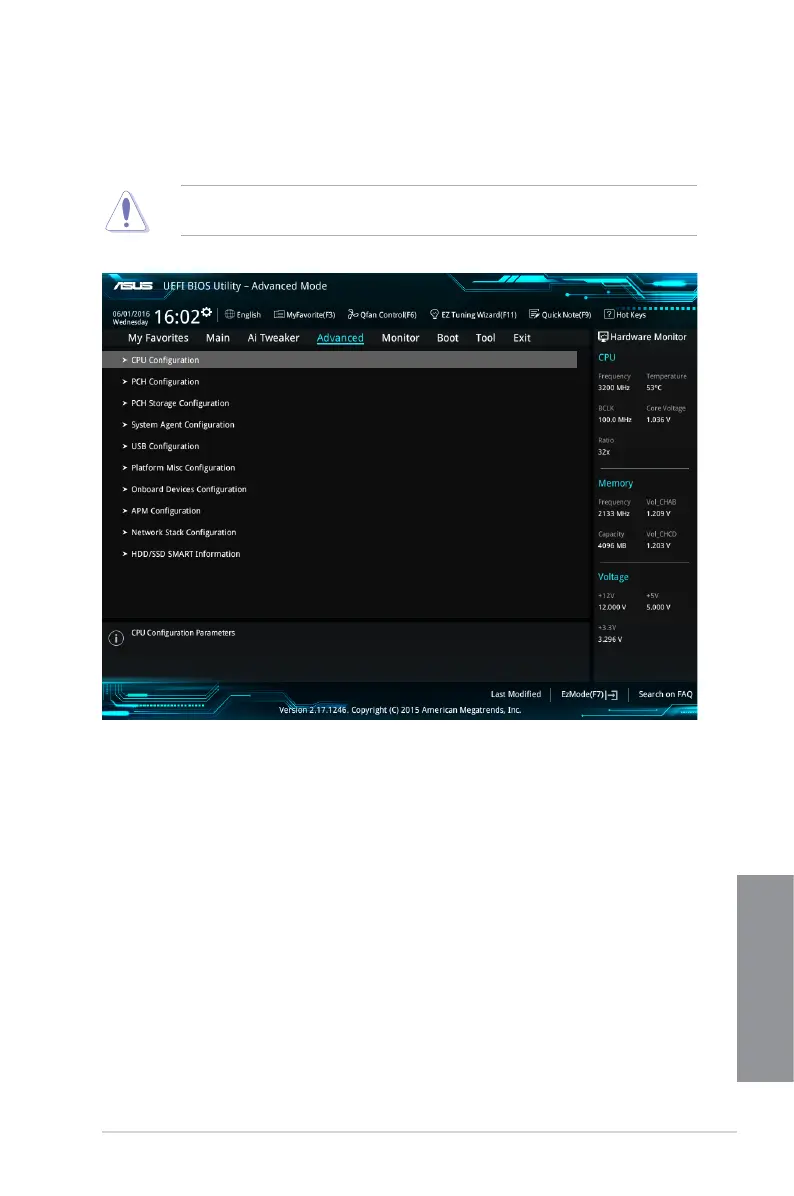Click memory capacity value 4096 MB
This screenshot has height=1196, width=794.
612,545
